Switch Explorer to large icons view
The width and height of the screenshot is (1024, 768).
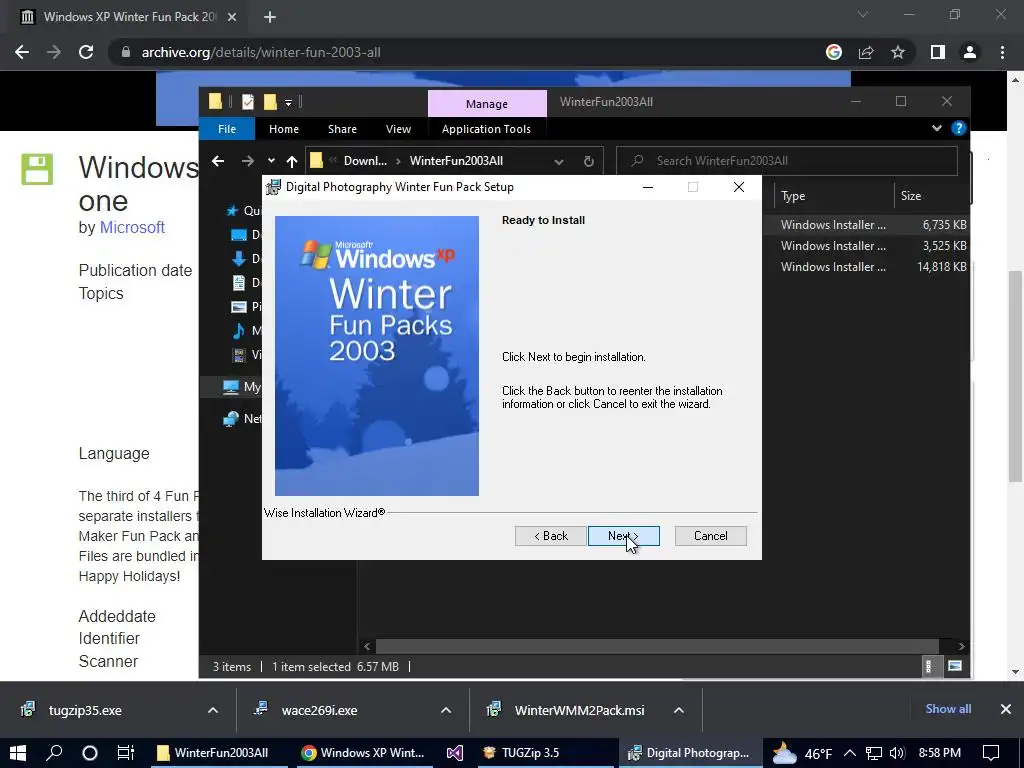click(x=955, y=666)
